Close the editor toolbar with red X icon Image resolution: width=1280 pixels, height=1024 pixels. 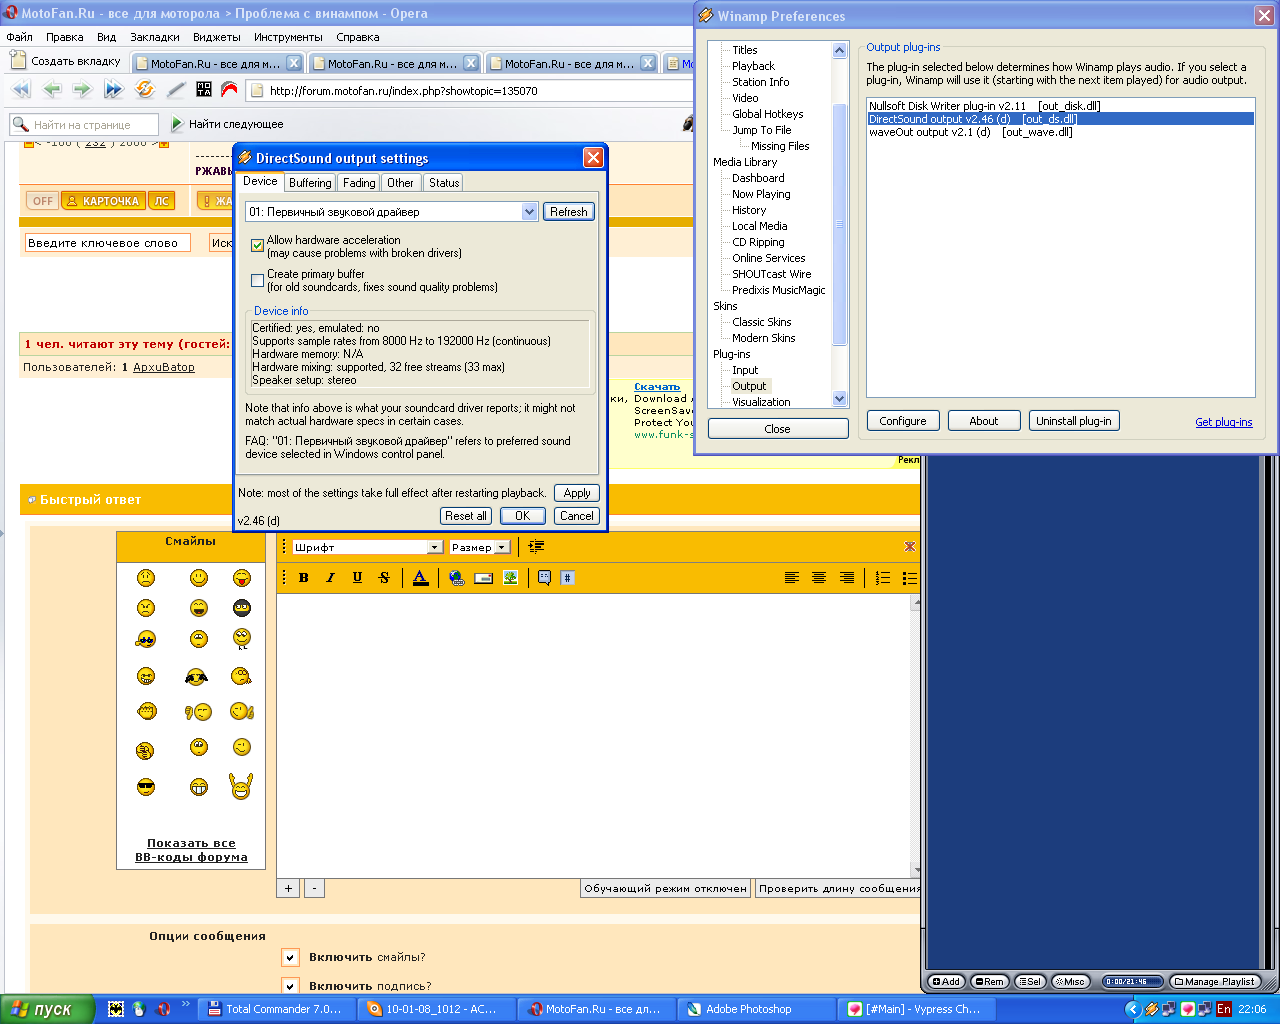(x=909, y=546)
